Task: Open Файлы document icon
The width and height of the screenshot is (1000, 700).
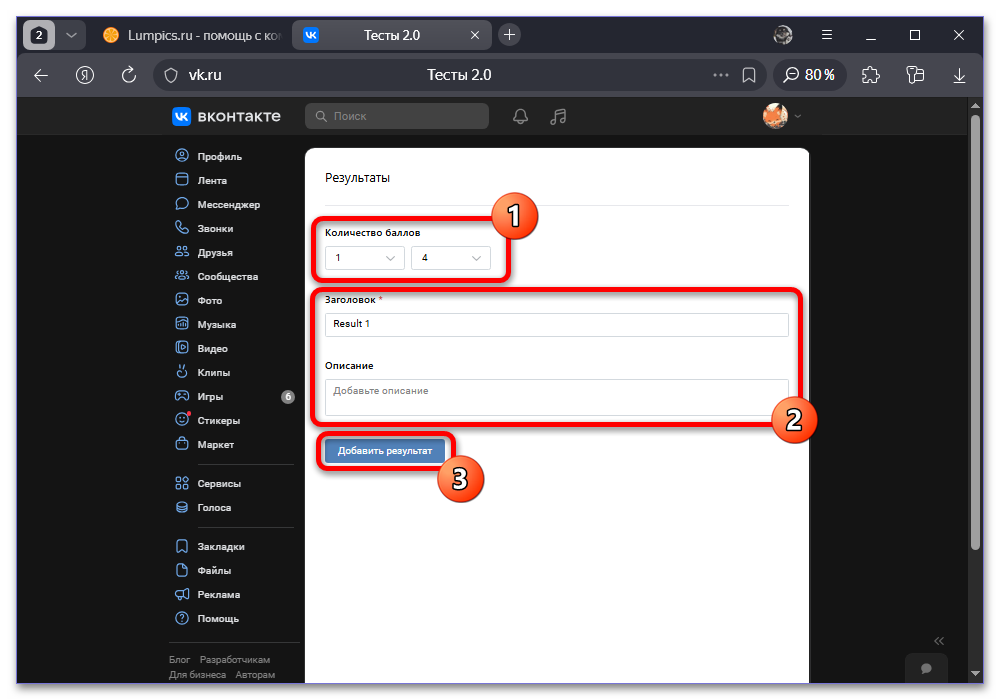Action: pyautogui.click(x=182, y=570)
